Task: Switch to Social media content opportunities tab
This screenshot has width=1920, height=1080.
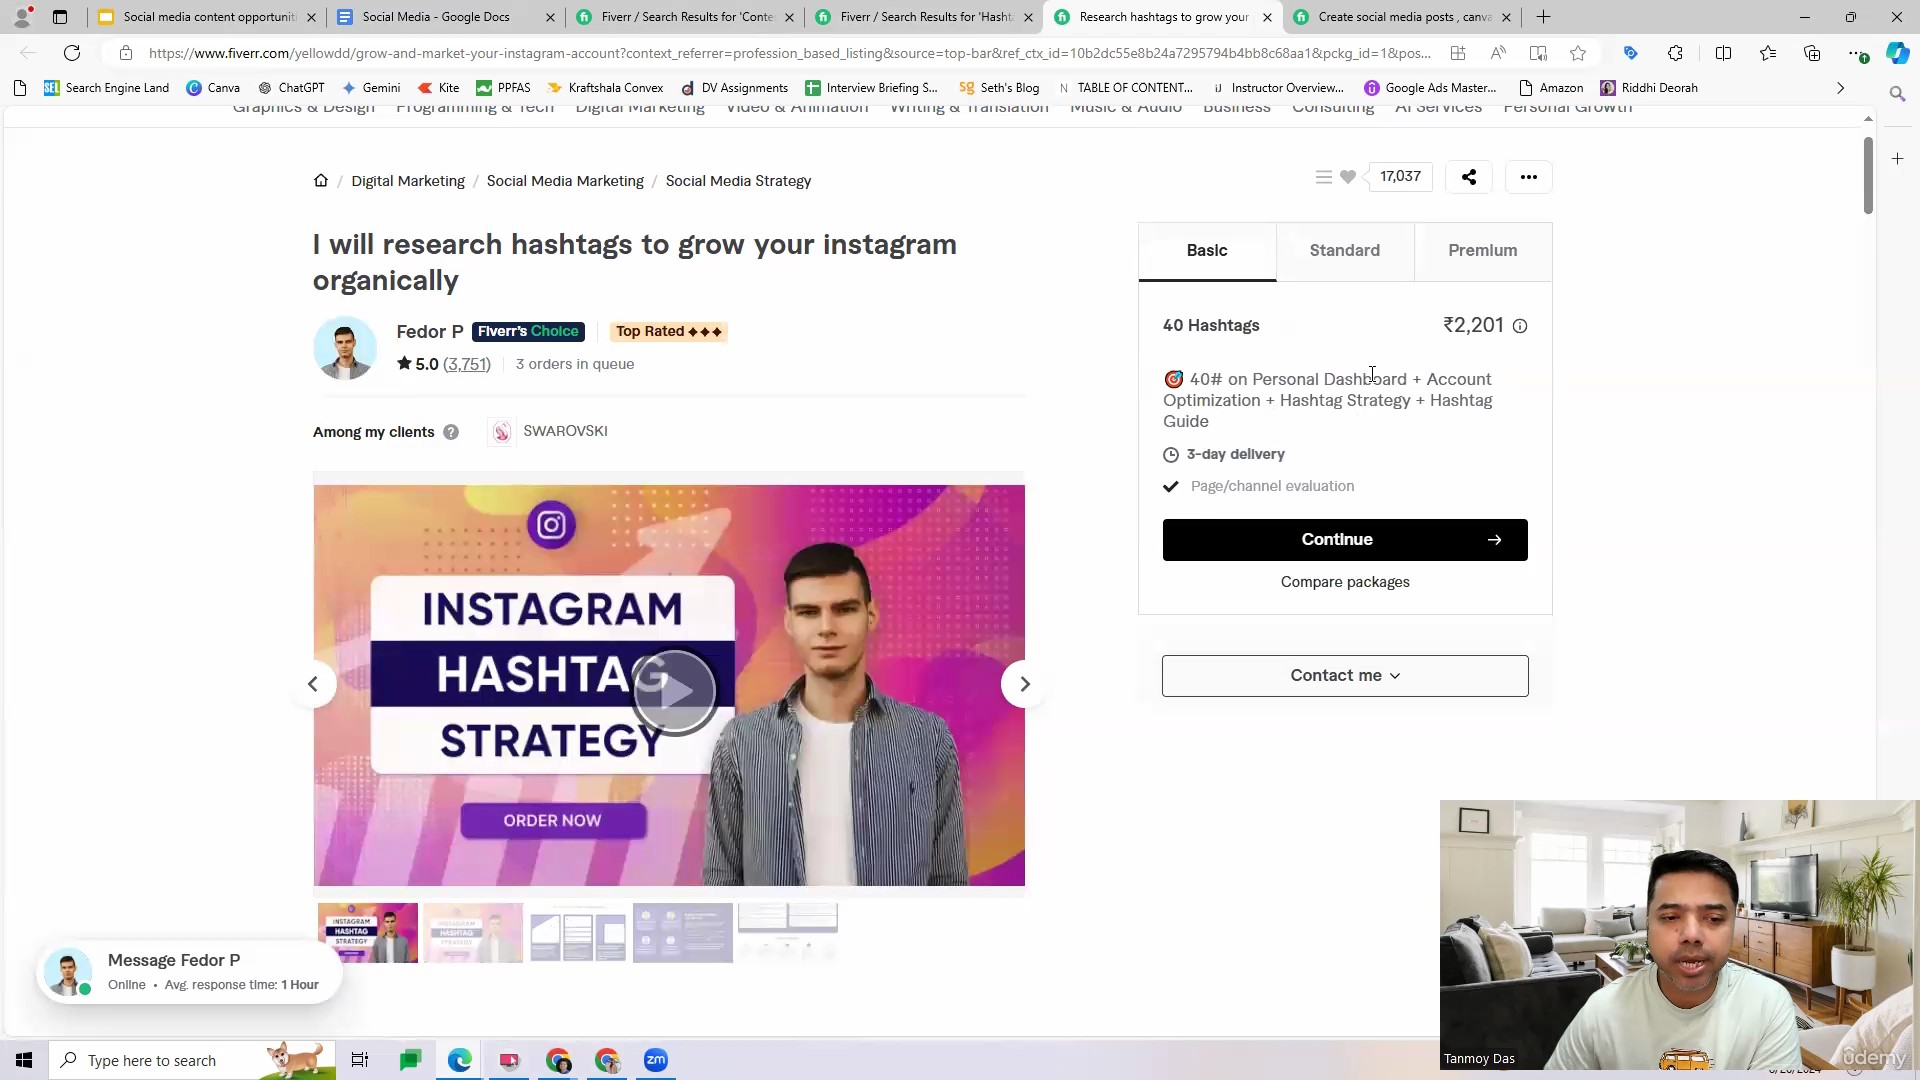Action: tap(208, 17)
